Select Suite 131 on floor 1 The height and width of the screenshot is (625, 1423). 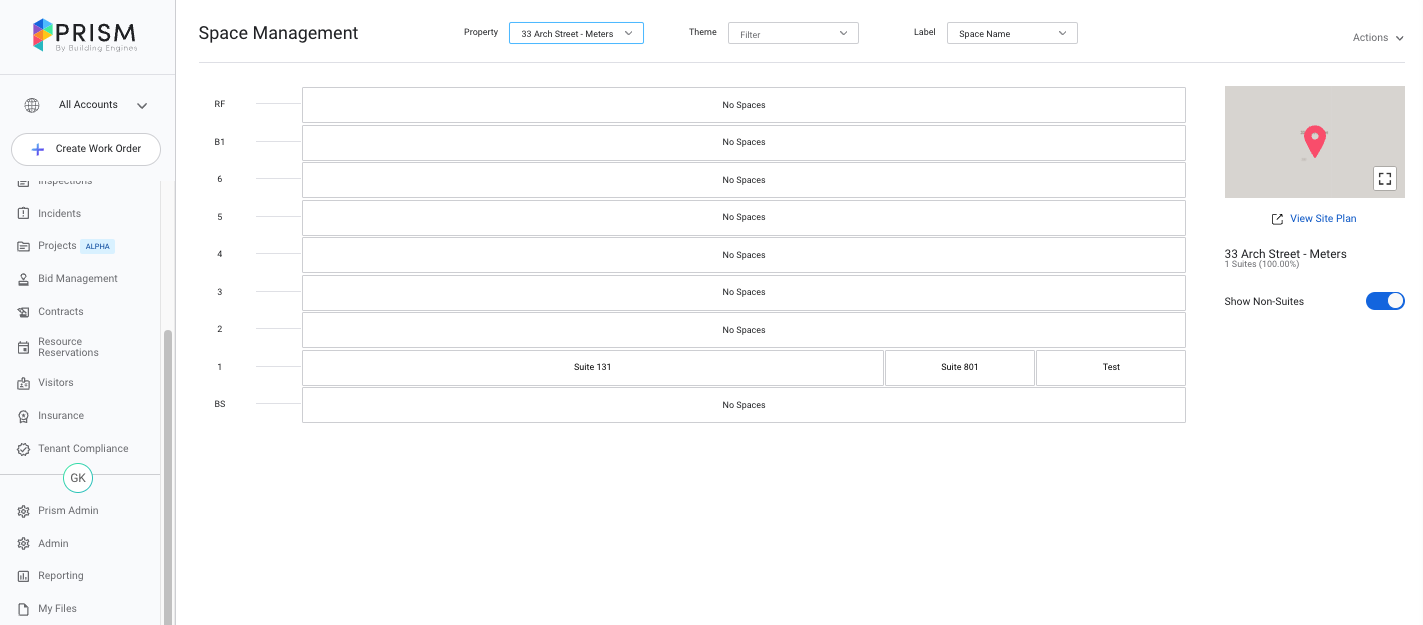pos(592,368)
